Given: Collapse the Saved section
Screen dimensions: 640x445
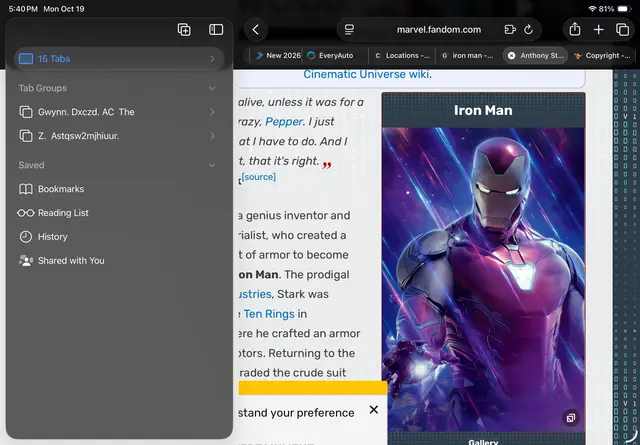Looking at the screenshot, I should pos(212,165).
